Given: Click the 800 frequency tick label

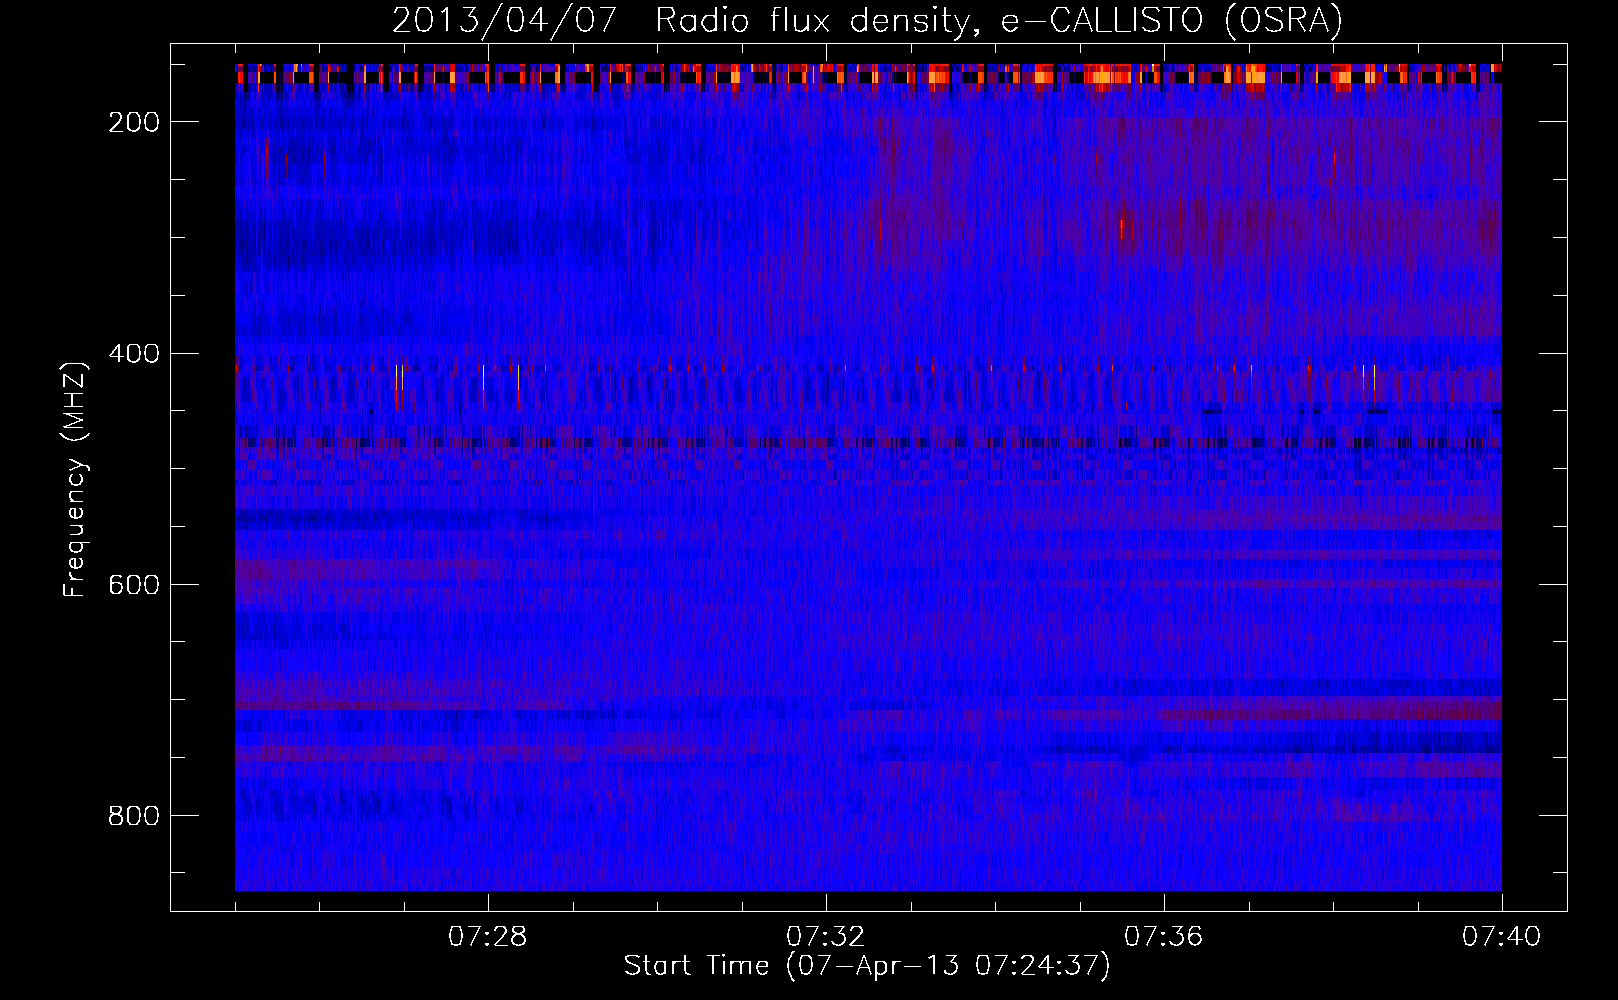Looking at the screenshot, I should tap(134, 816).
